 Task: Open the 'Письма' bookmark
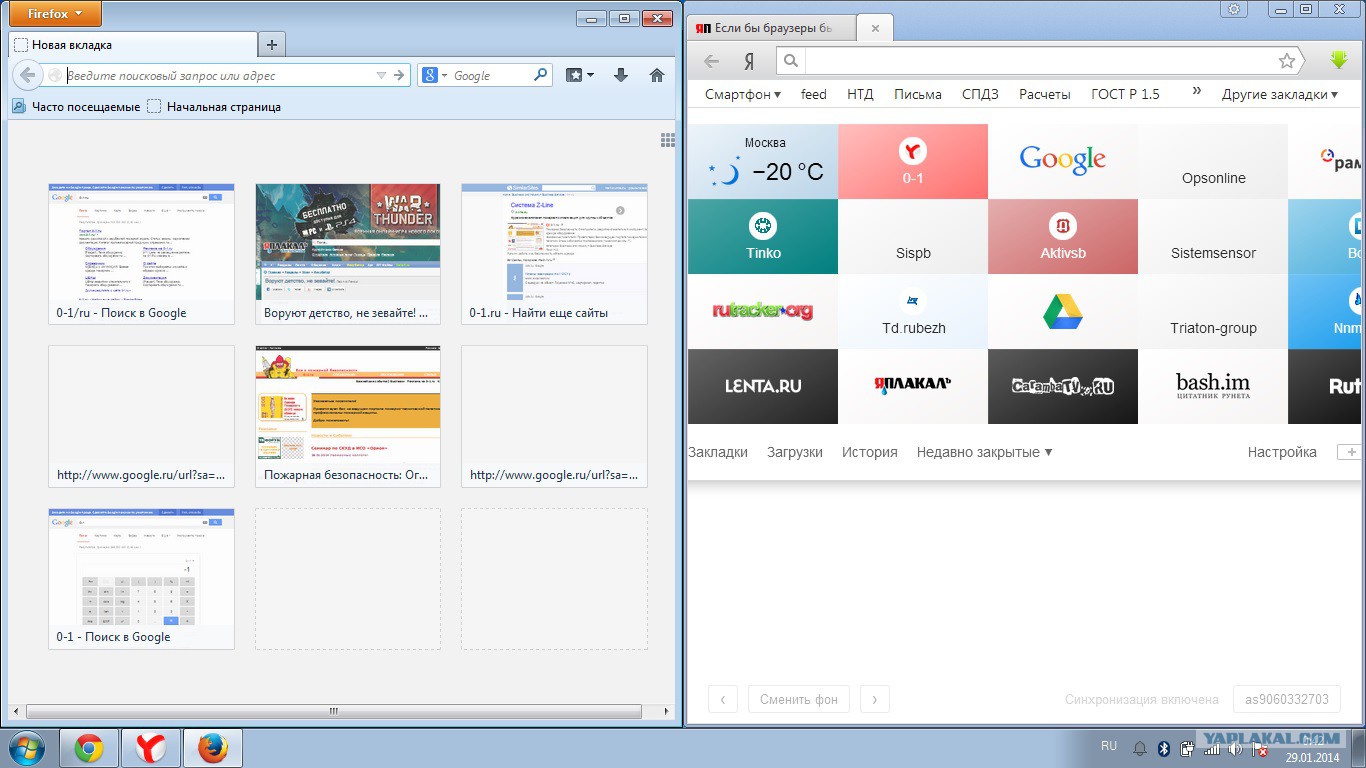coord(918,94)
